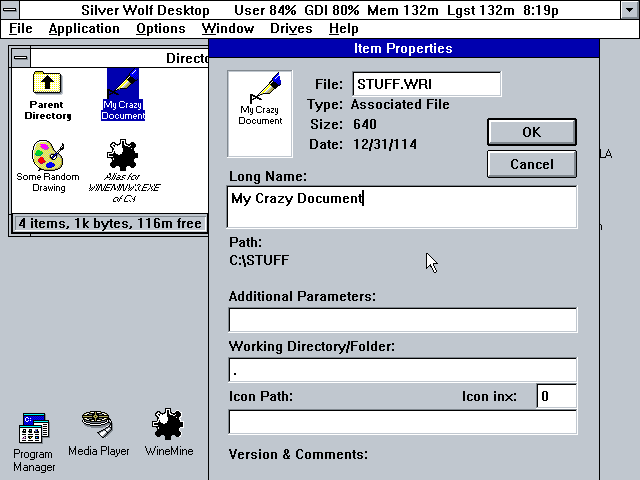Screen dimensions: 640x480
Task: Open the directory window's control menu box
Action: click(x=22, y=58)
